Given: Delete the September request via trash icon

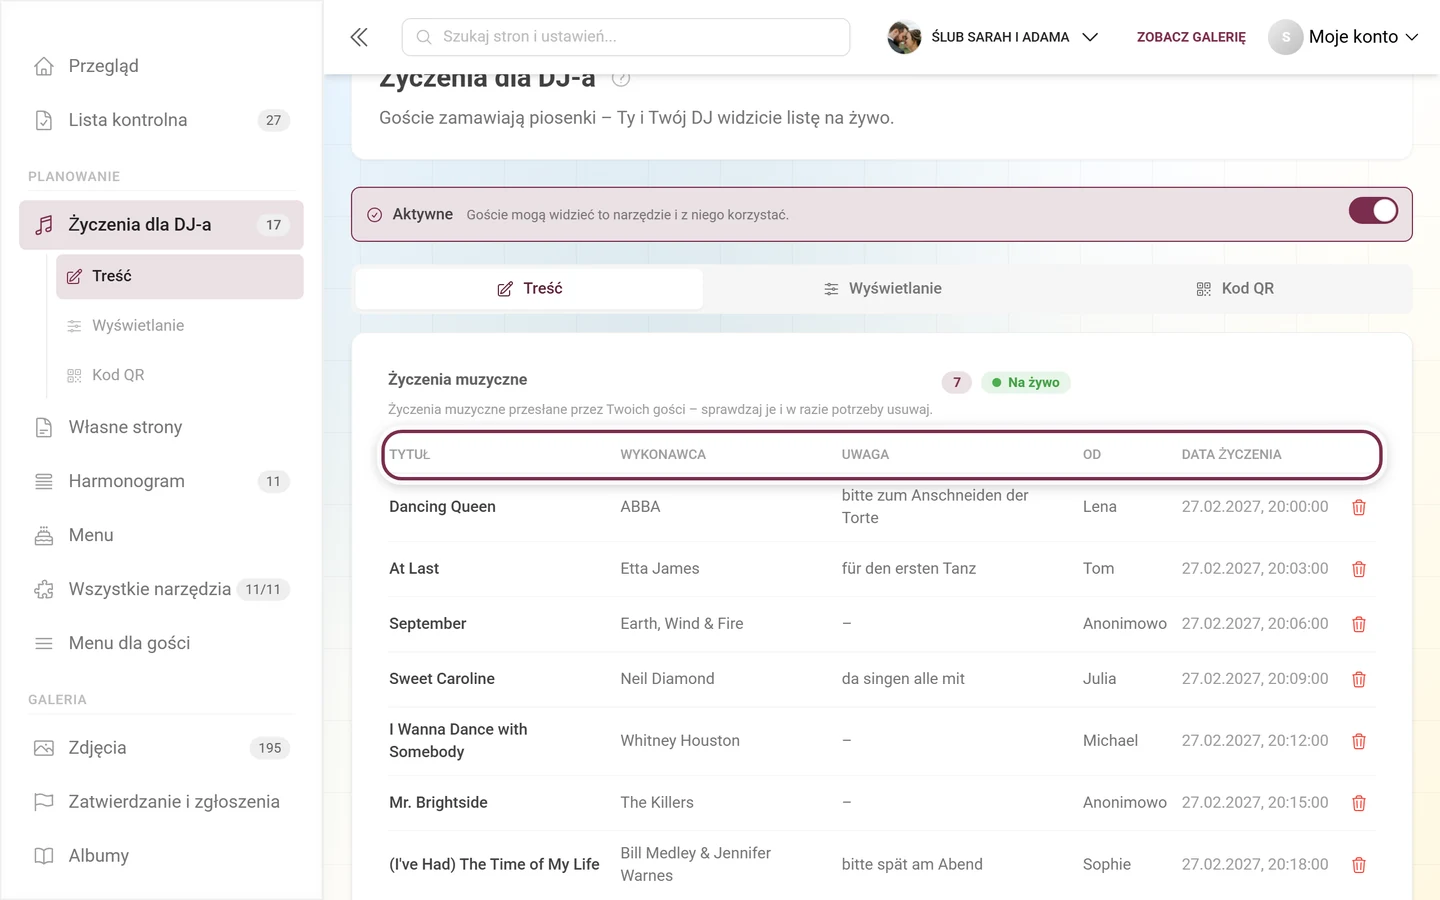Looking at the screenshot, I should coord(1359,624).
